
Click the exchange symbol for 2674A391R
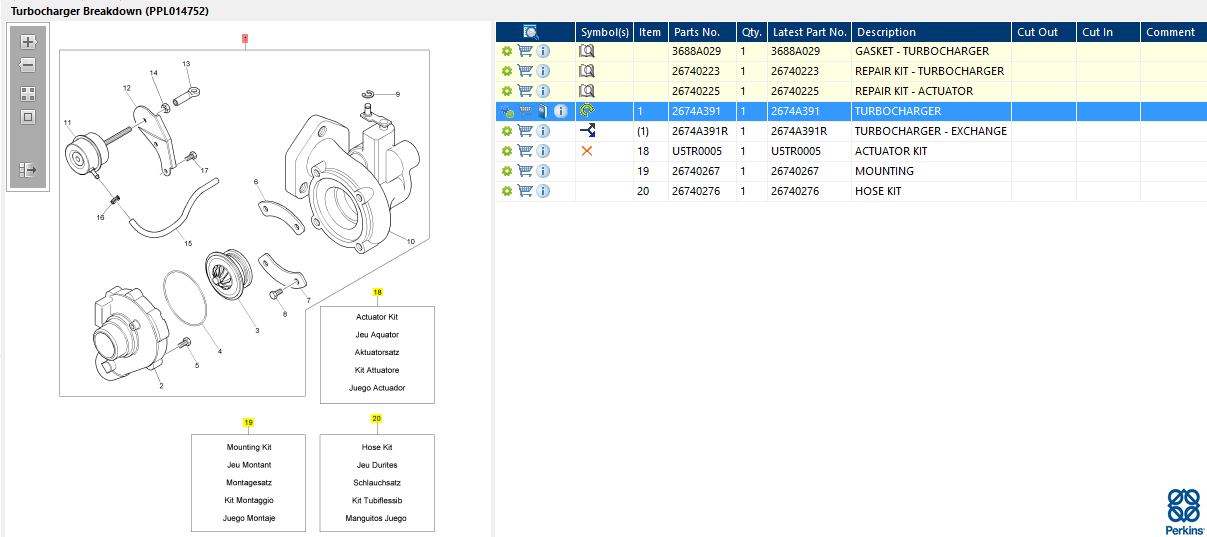pyautogui.click(x=588, y=131)
